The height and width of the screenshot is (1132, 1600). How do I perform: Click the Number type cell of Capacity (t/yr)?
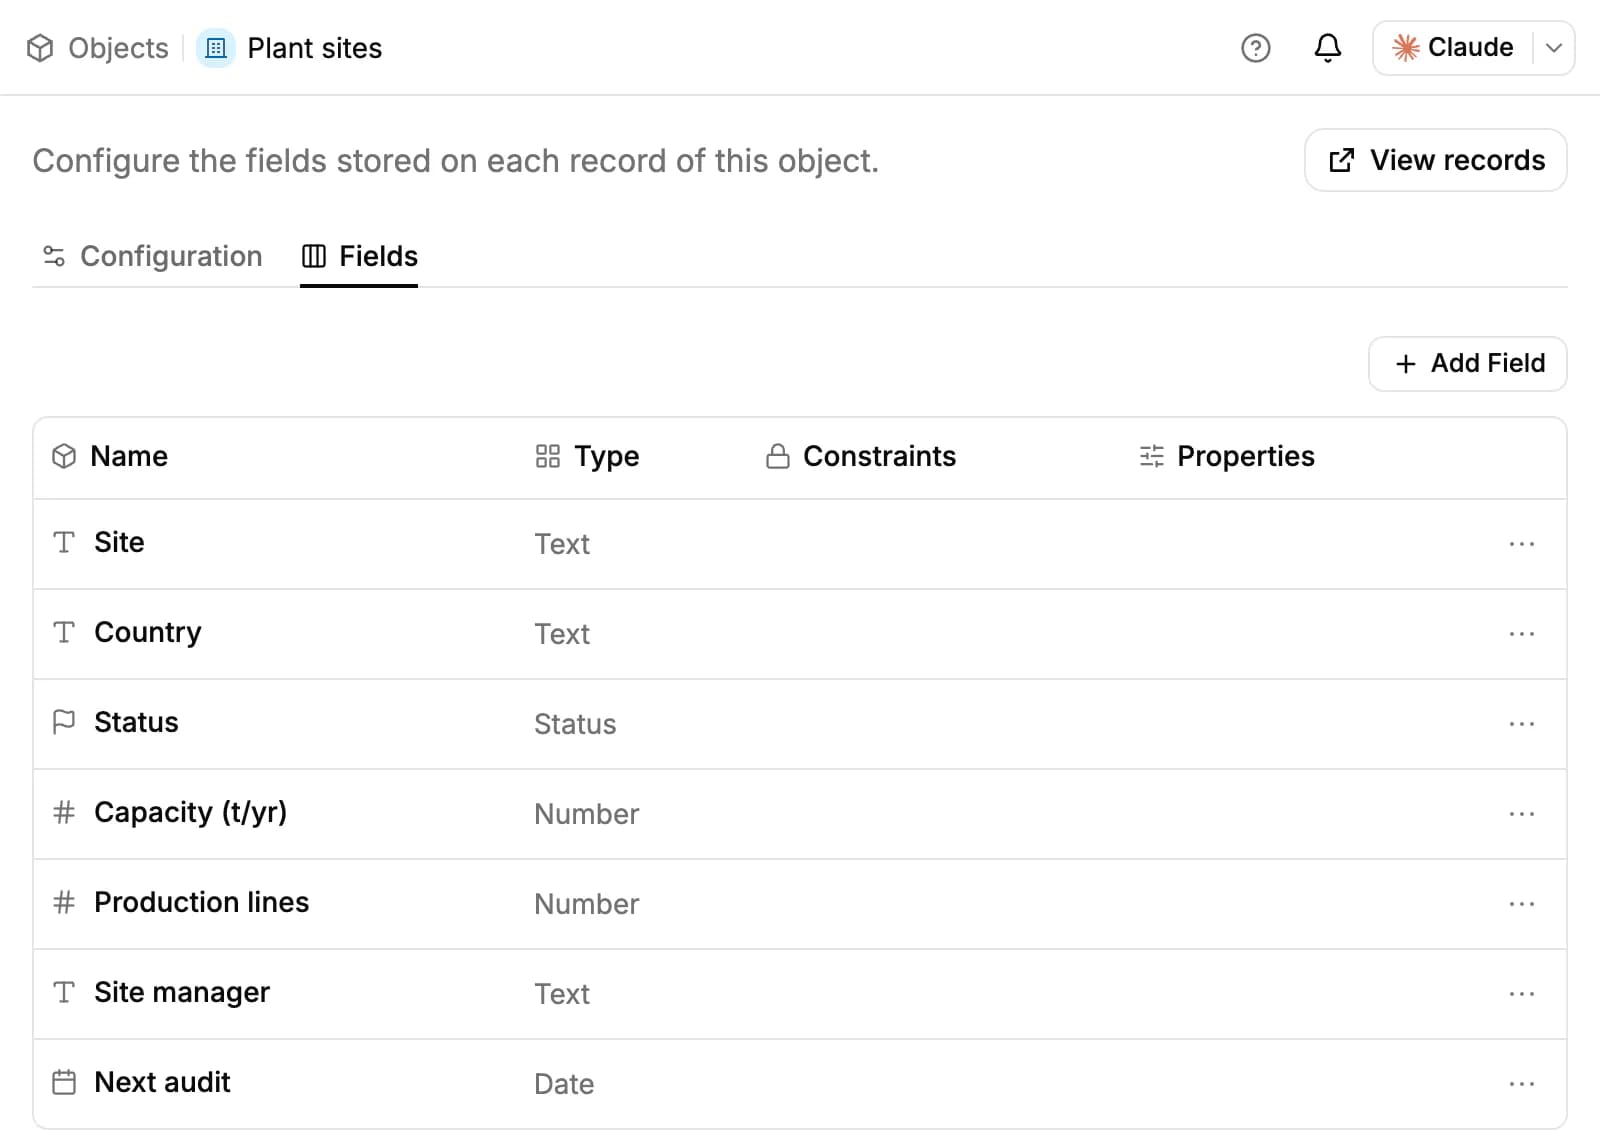[x=586, y=814]
